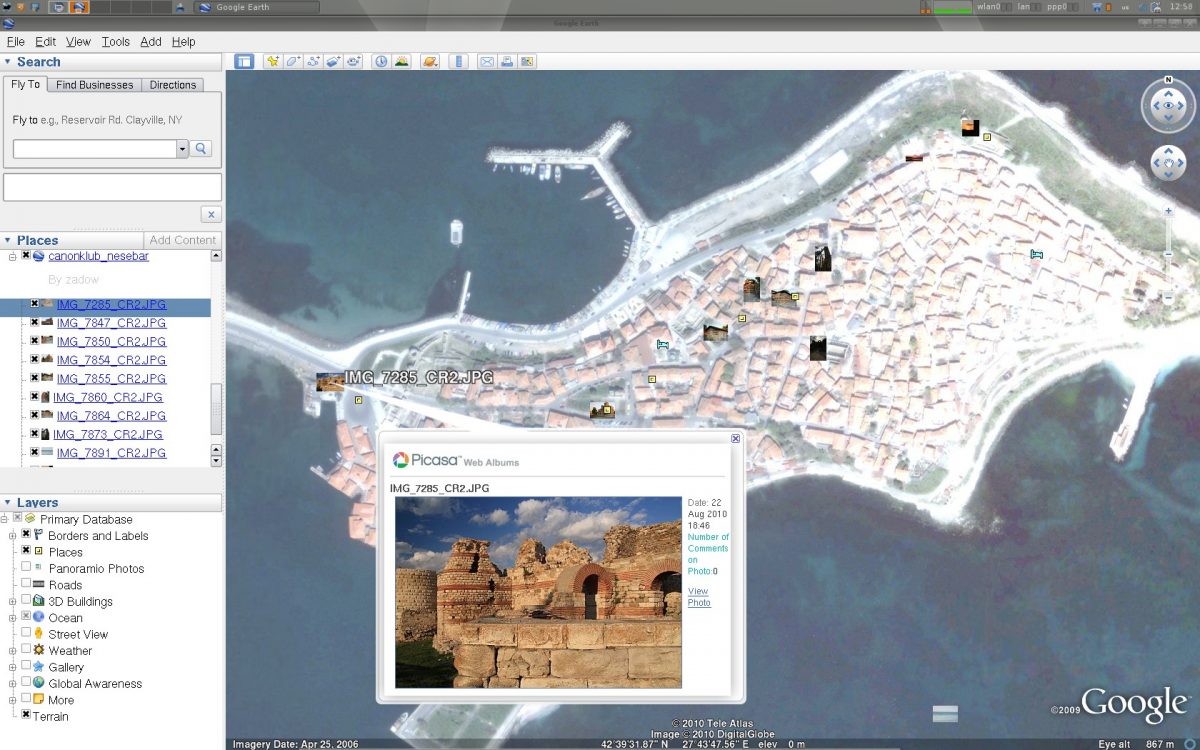Open IMG_7873_CR2.JPG in Places list
1200x750 pixels.
pyautogui.click(x=108, y=434)
